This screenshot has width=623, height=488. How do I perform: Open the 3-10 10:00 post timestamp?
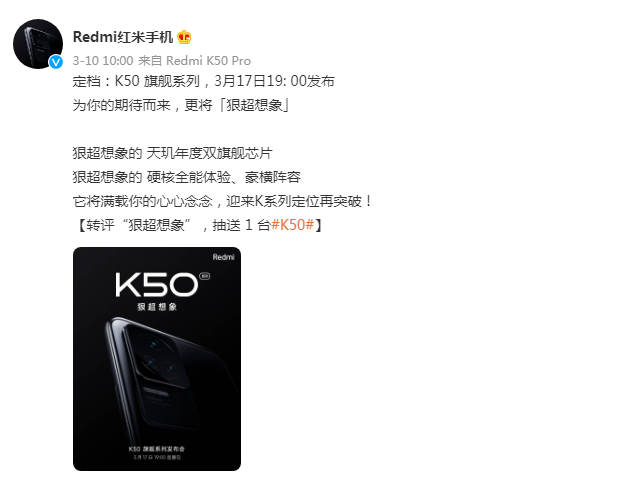pyautogui.click(x=103, y=60)
